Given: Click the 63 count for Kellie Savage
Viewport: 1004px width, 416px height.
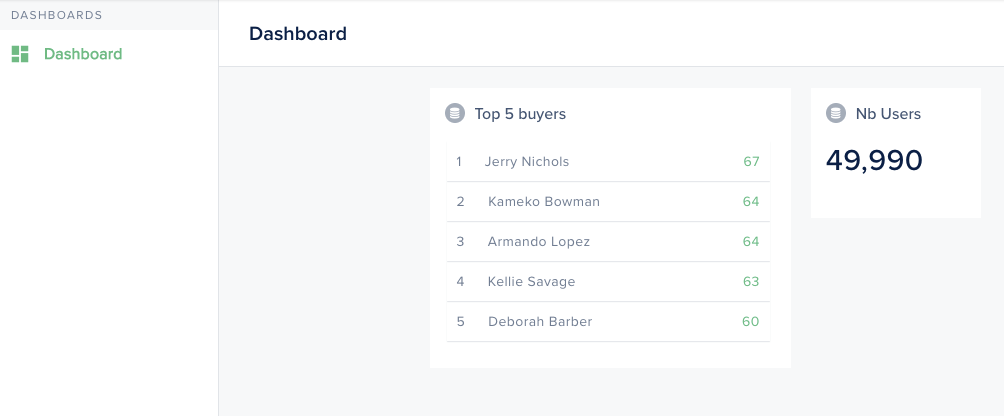Looking at the screenshot, I should point(751,282).
